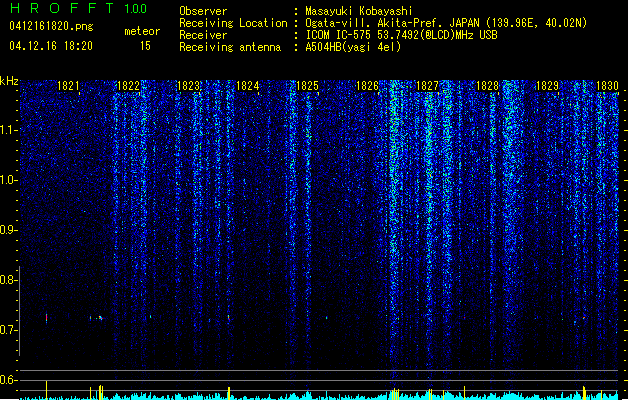Click the receiver ICOM IC-575 text
The height and width of the screenshot is (400, 629).
point(401,35)
